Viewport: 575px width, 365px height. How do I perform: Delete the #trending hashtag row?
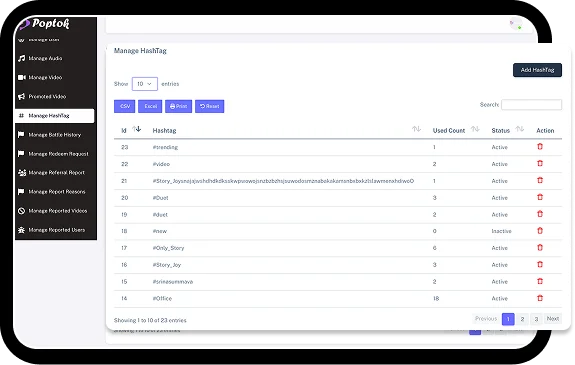click(540, 147)
